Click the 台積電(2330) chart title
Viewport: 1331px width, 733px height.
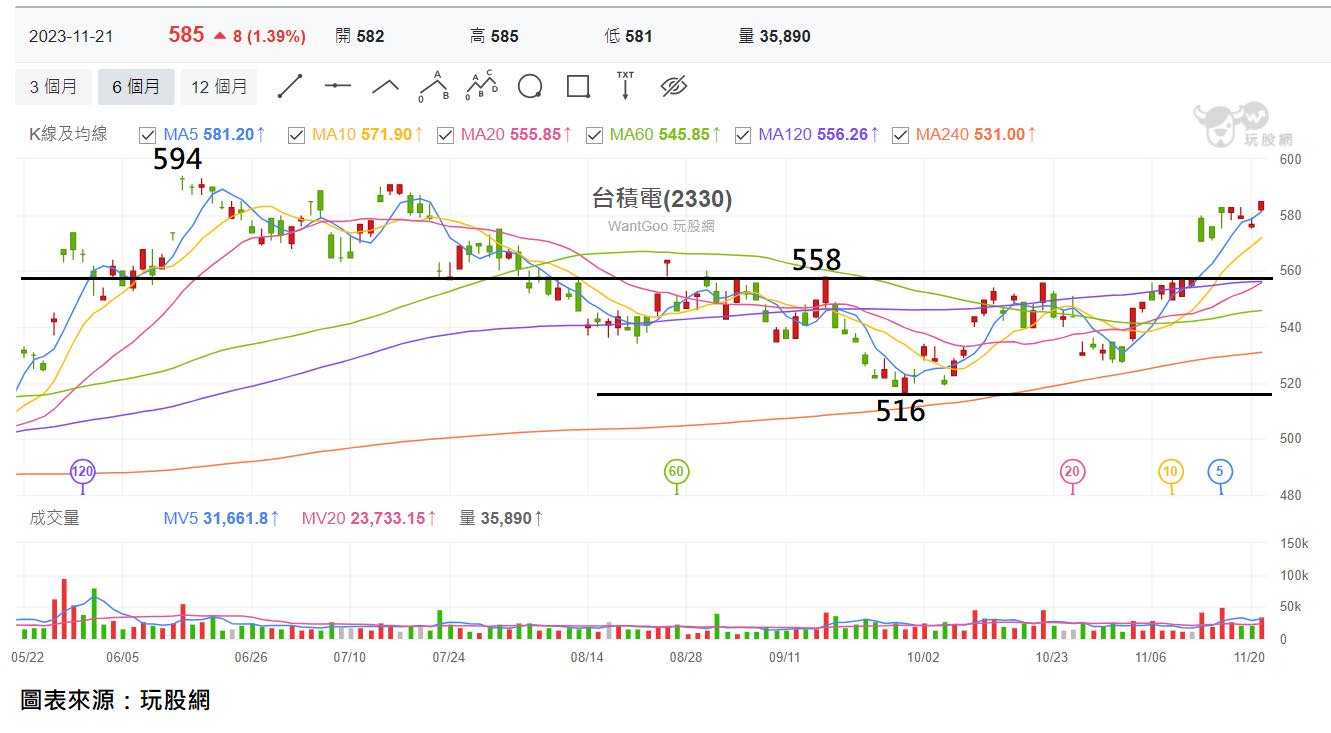(662, 199)
